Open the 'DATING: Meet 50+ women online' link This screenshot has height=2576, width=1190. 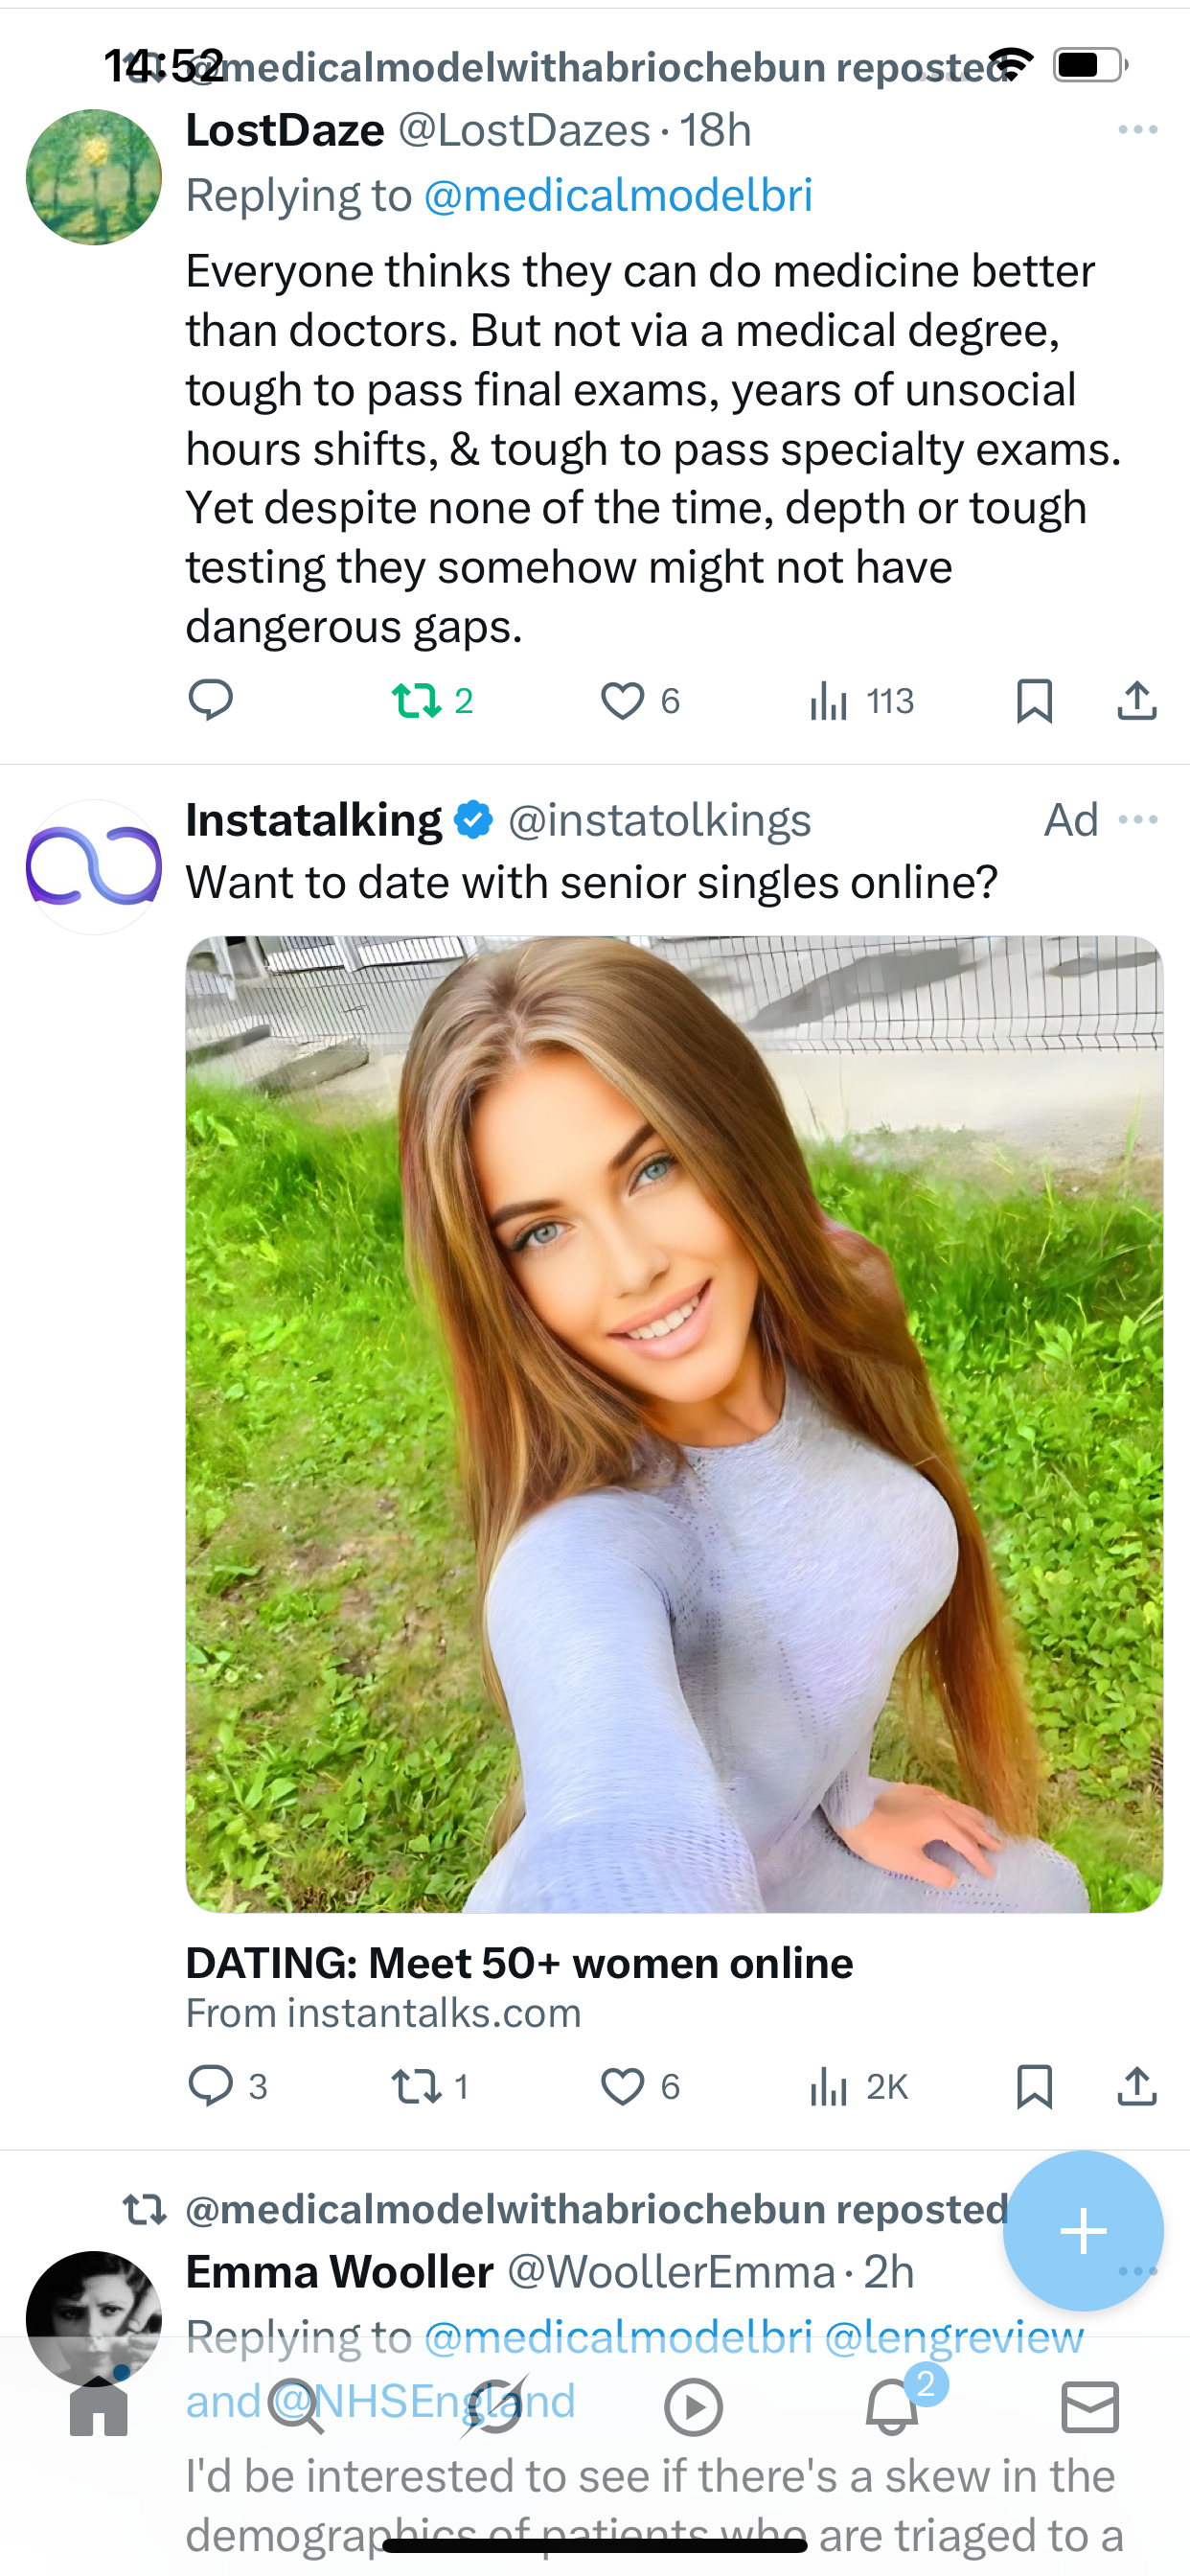click(x=519, y=1963)
